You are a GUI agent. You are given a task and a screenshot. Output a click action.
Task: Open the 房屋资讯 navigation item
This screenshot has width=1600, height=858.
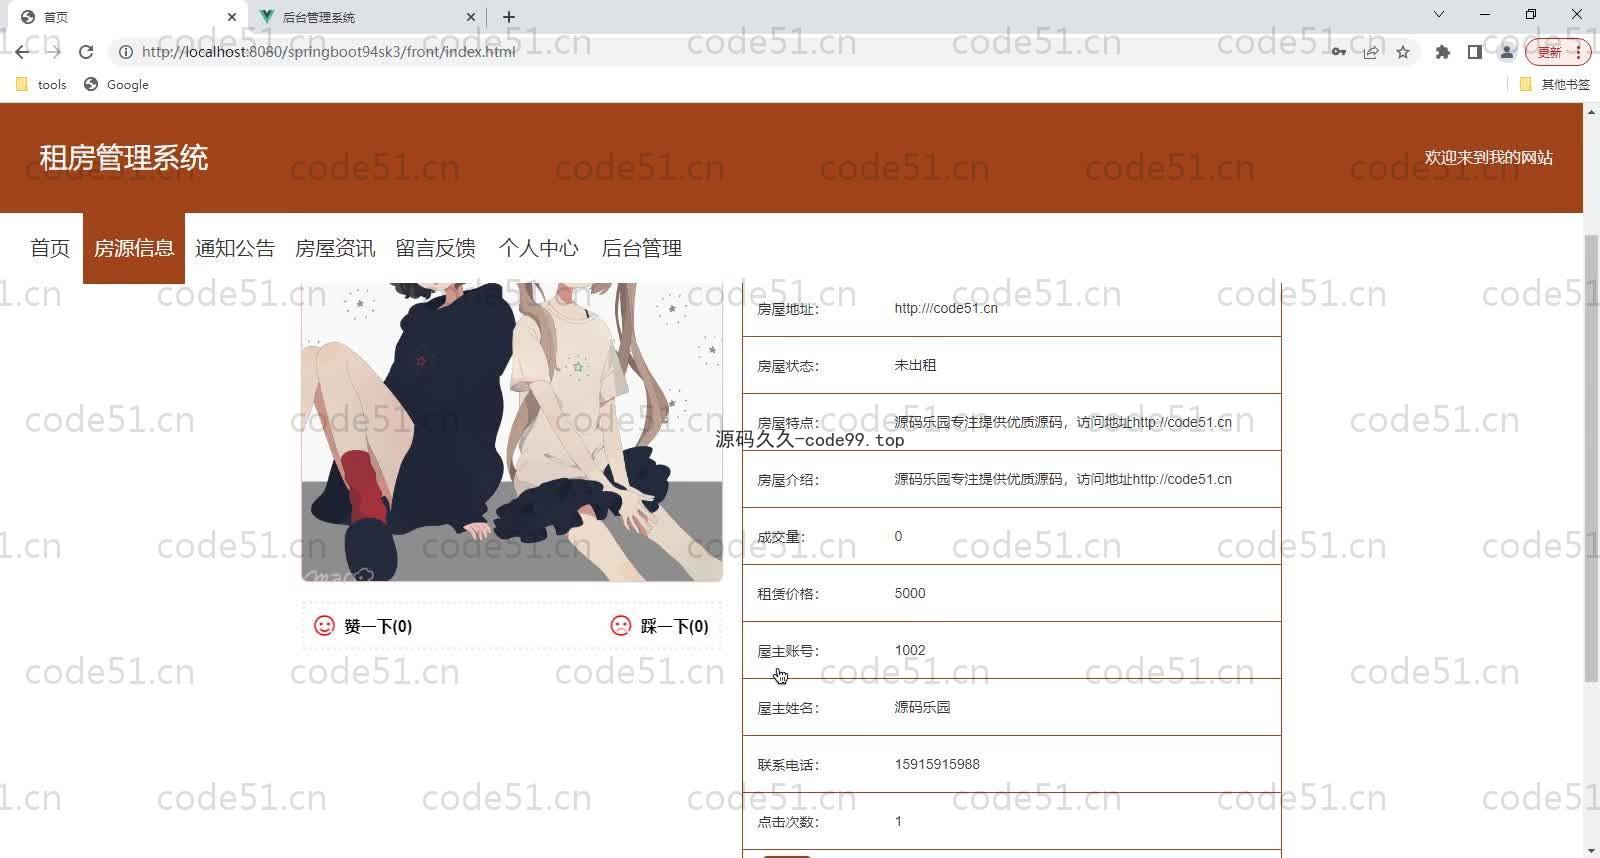pyautogui.click(x=335, y=248)
